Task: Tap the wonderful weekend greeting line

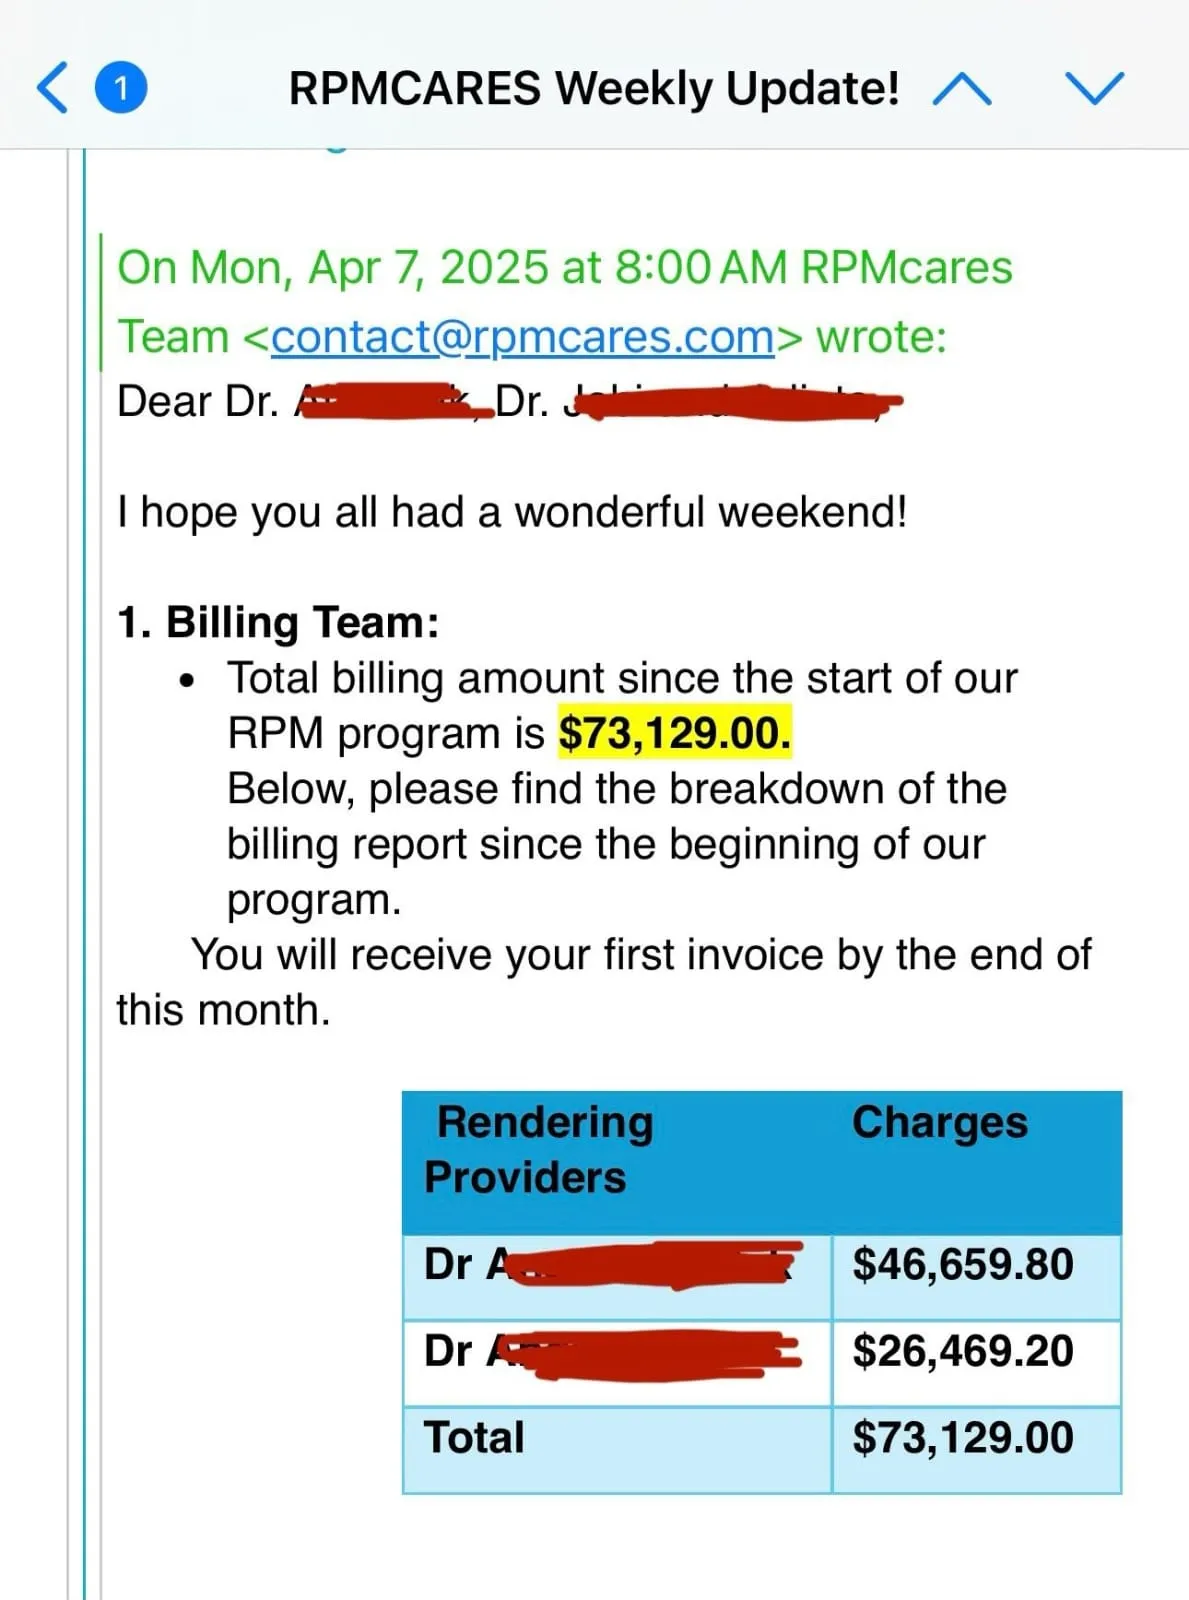Action: click(512, 512)
